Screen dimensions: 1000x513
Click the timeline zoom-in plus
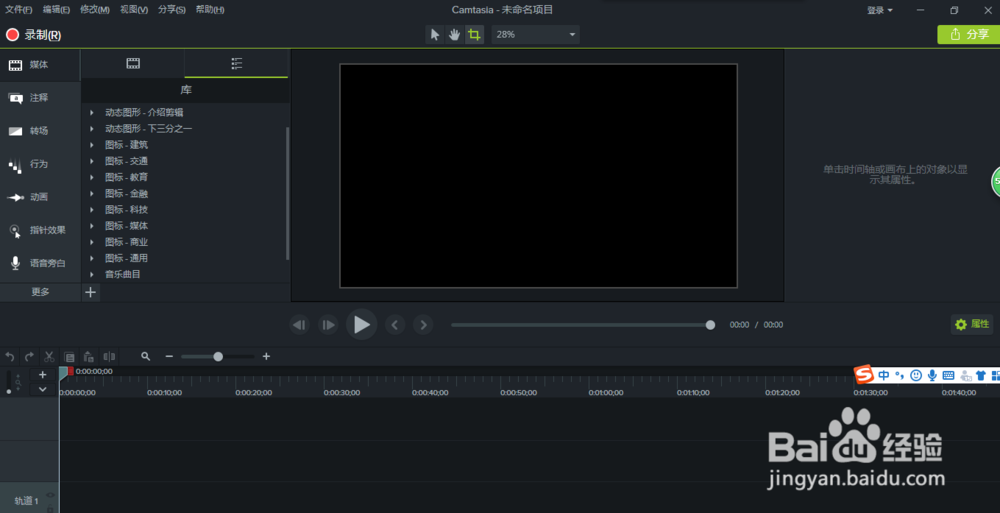pos(267,357)
